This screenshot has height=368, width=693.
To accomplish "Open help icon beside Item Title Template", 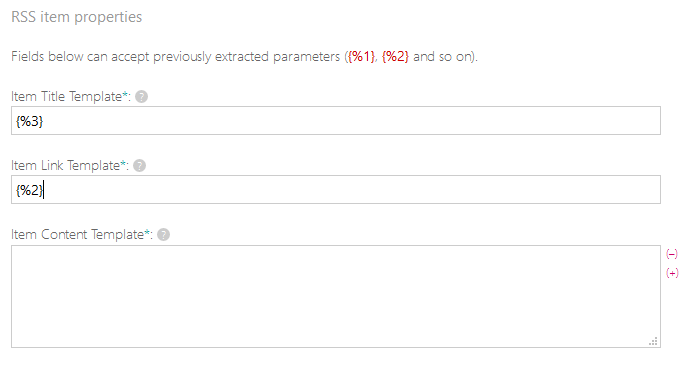I will [141, 96].
